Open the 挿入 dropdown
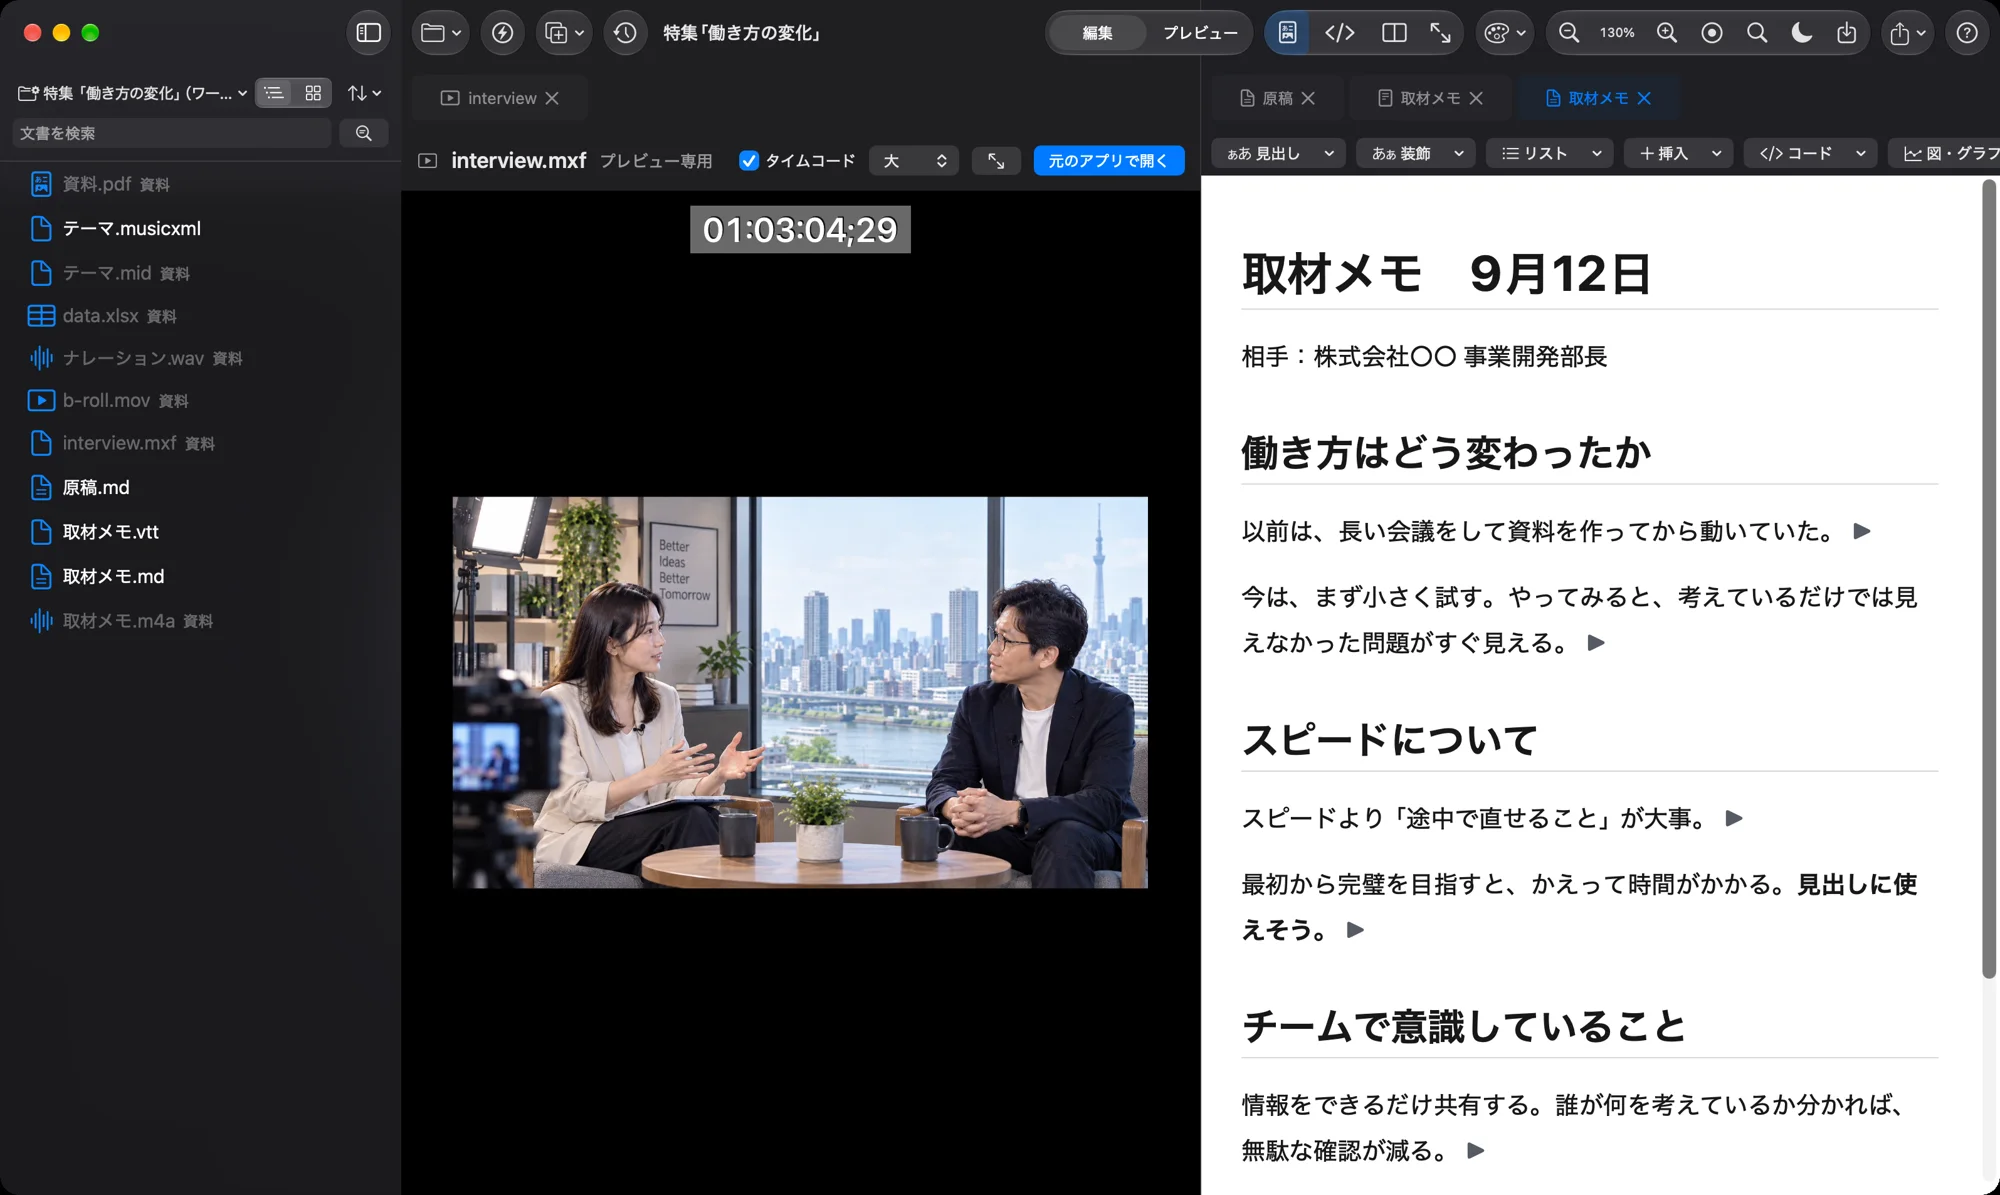Image resolution: width=2000 pixels, height=1195 pixels. pyautogui.click(x=1679, y=153)
